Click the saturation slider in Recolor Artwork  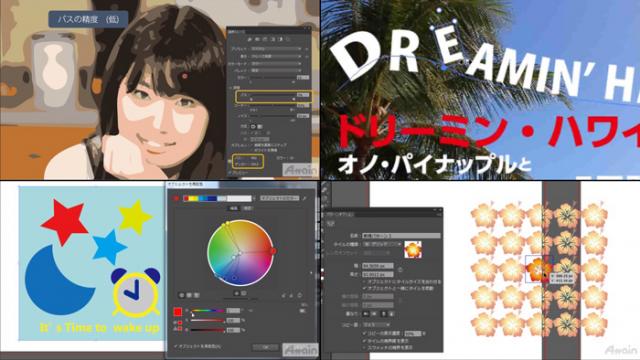click(208, 320)
